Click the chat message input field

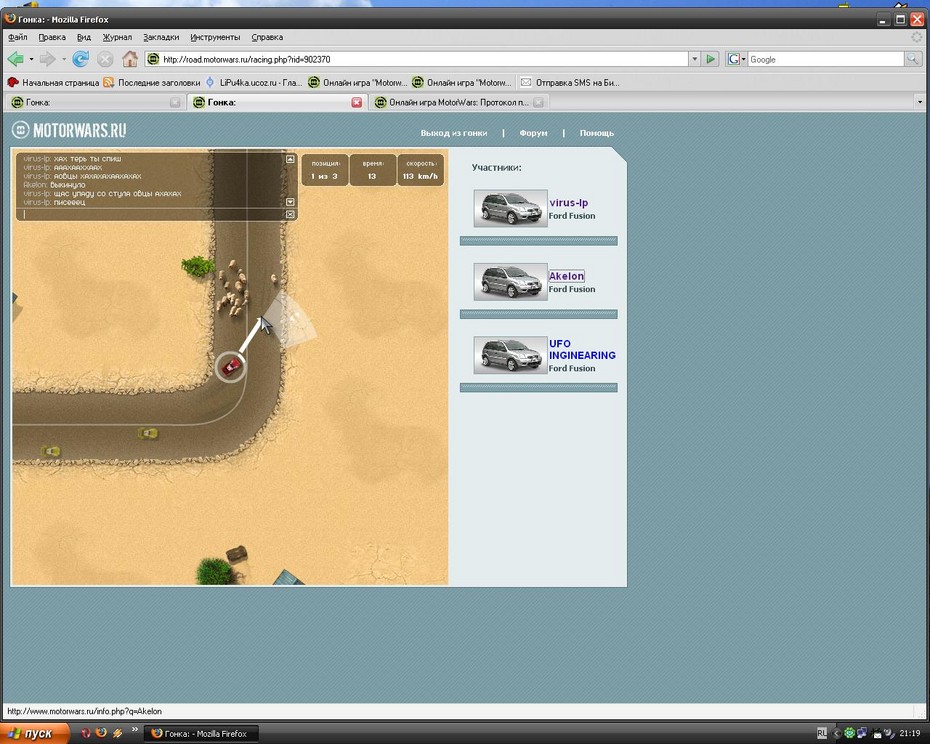153,214
